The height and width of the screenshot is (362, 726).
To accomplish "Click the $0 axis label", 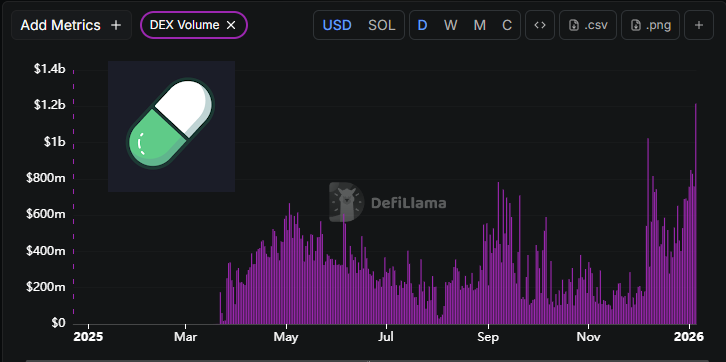I will pos(58,323).
